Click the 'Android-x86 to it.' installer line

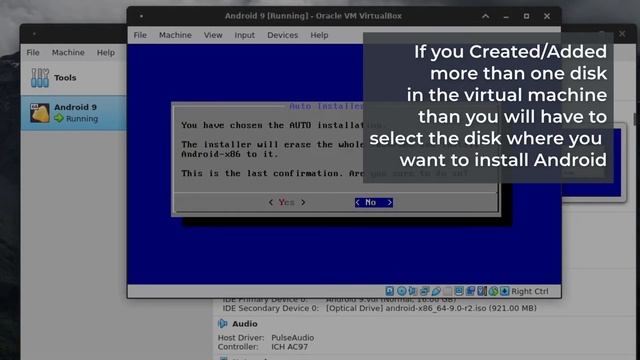click(x=230, y=154)
